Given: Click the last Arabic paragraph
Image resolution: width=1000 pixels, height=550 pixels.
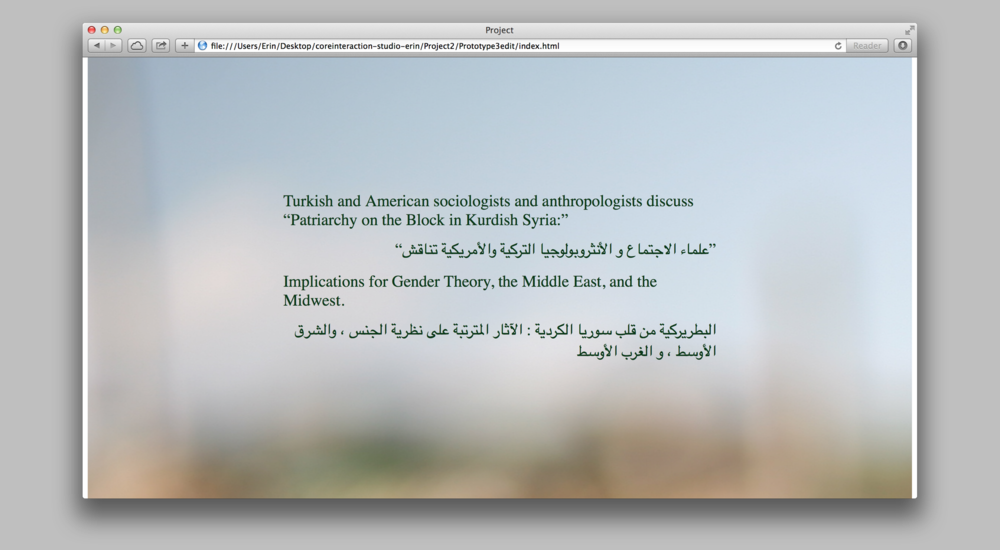Looking at the screenshot, I should [x=505, y=341].
